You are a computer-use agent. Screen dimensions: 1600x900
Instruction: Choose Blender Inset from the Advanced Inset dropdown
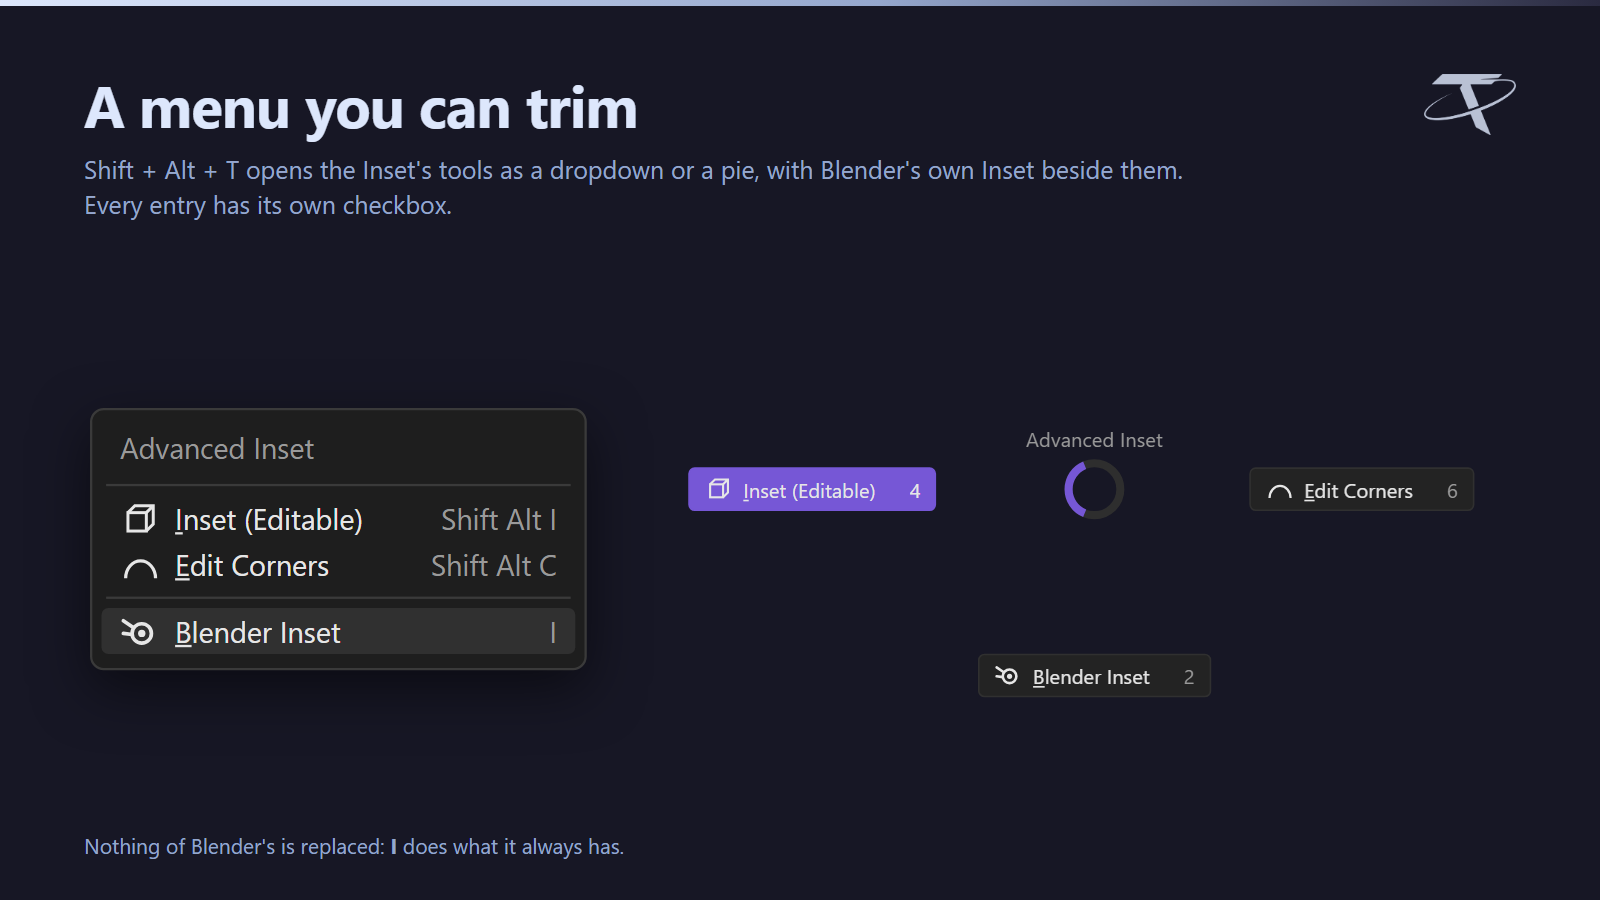tap(338, 632)
